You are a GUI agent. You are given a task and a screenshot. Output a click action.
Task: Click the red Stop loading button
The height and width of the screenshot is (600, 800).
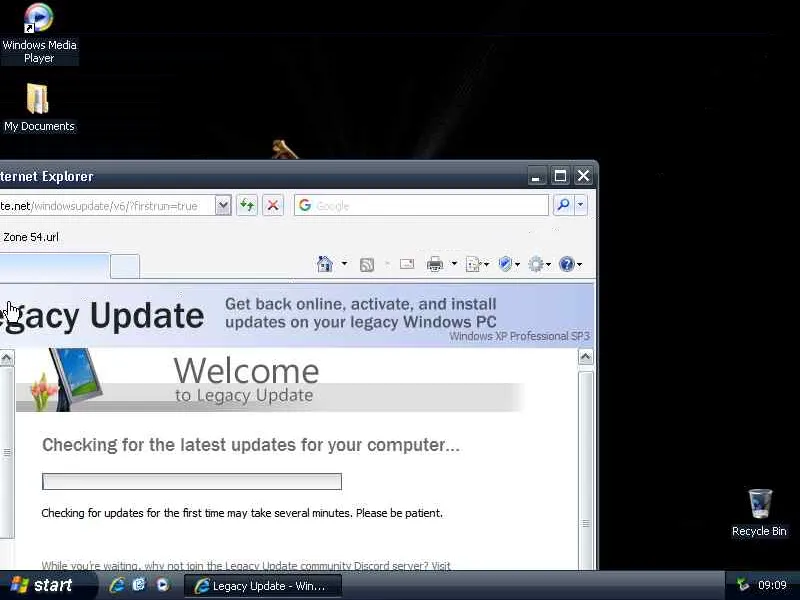click(x=273, y=206)
